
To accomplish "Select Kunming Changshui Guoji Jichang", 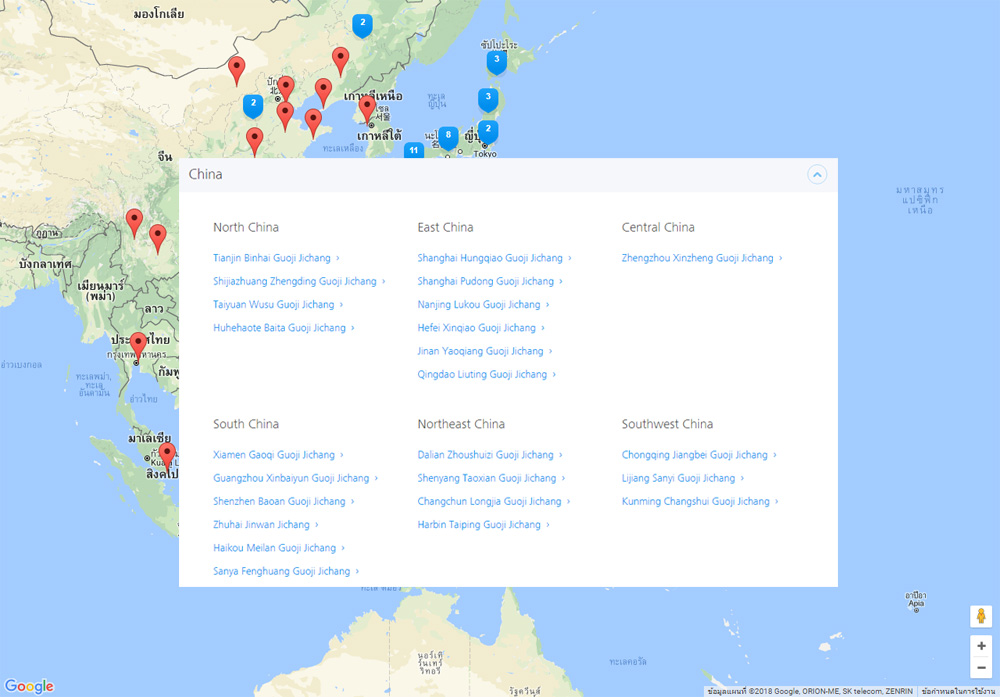I will tap(696, 502).
